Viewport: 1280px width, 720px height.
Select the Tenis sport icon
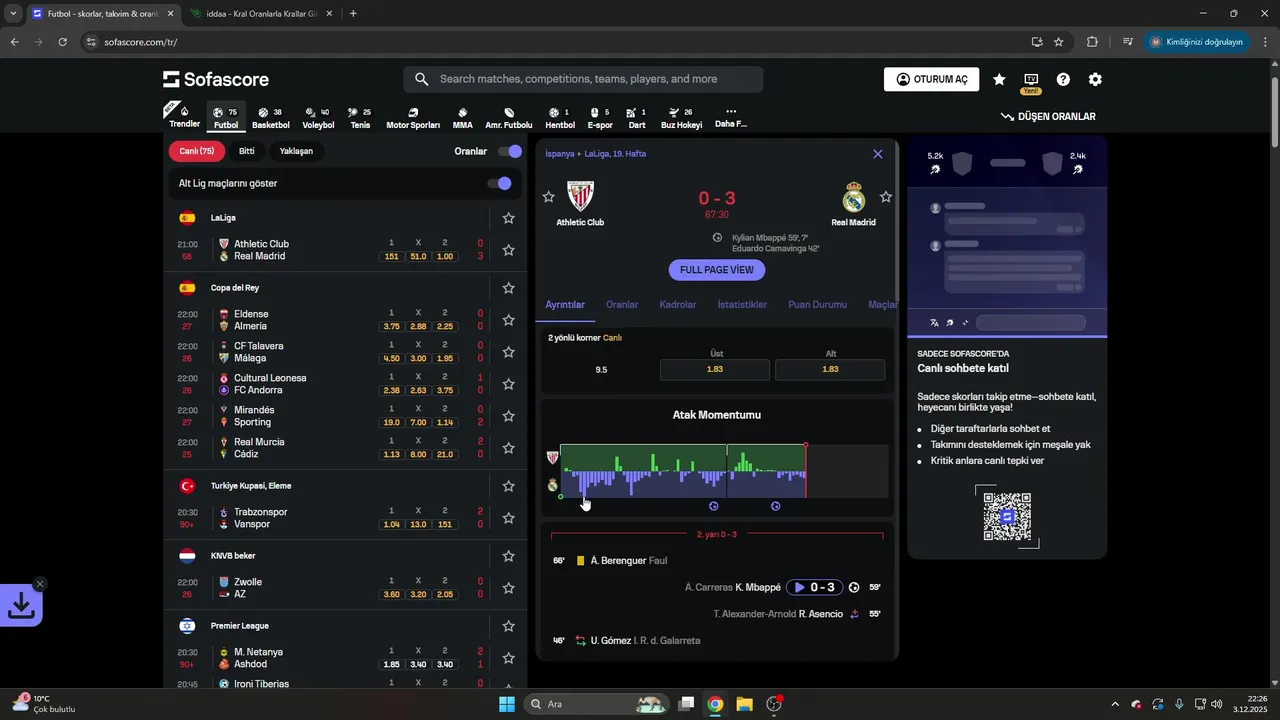click(x=360, y=118)
